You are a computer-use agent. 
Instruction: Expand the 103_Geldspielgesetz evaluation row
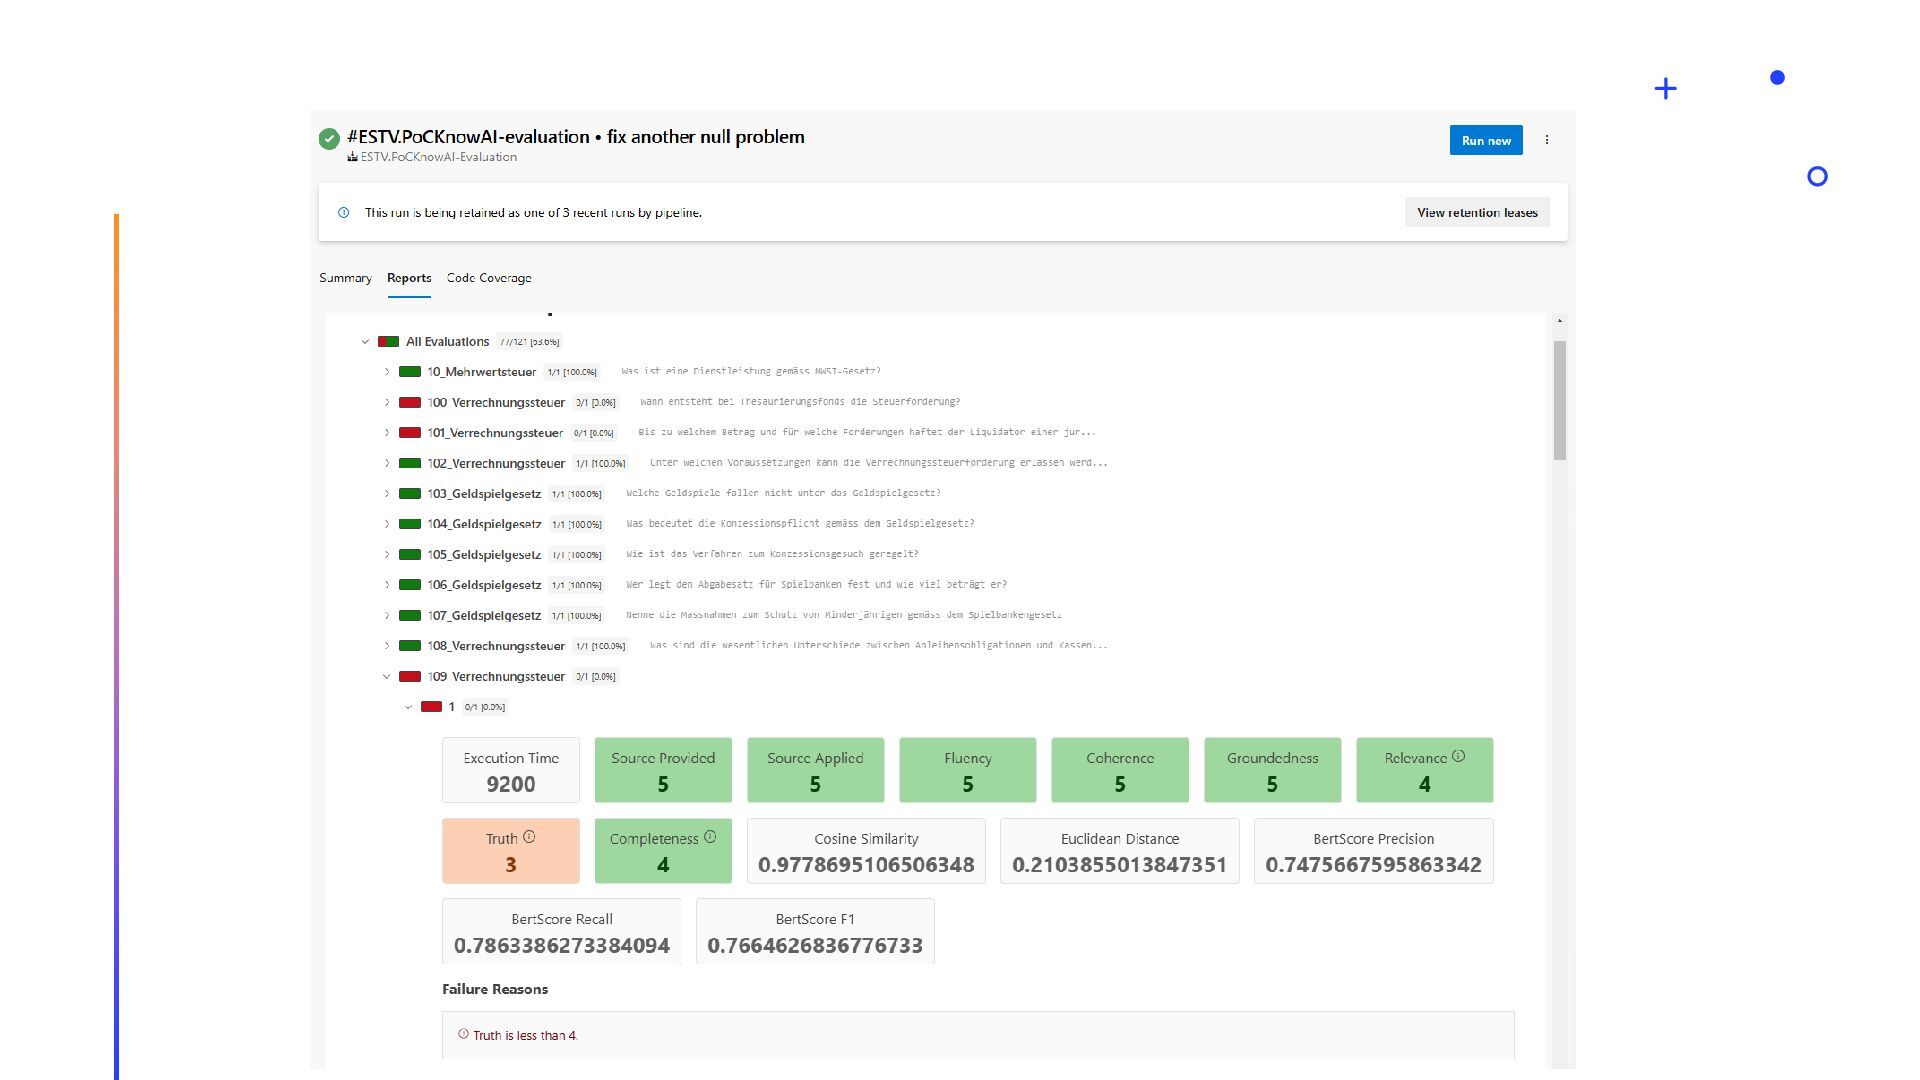tap(387, 494)
